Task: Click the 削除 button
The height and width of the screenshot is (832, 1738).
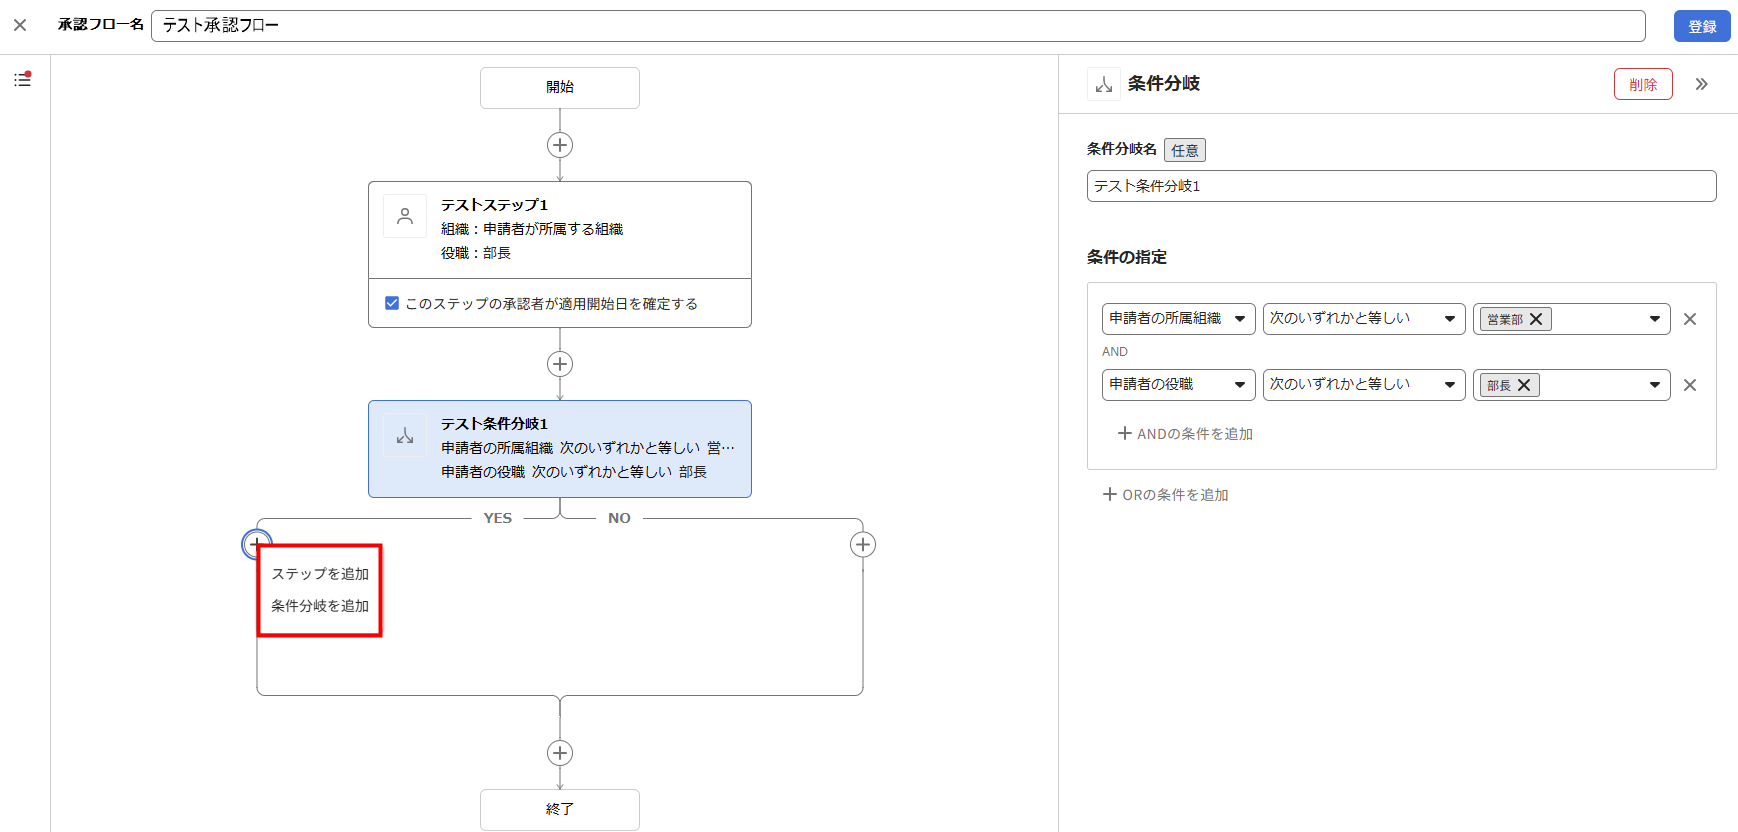Action: click(1642, 84)
